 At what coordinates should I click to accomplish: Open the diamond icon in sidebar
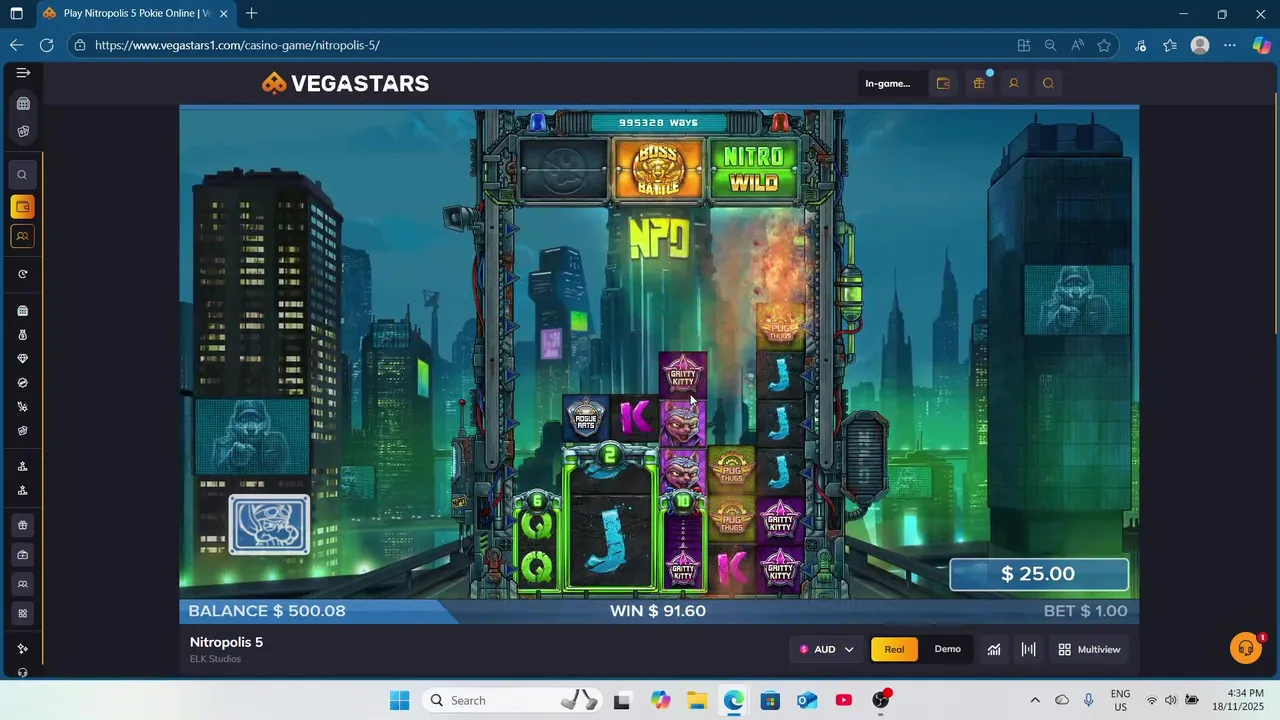click(22, 359)
